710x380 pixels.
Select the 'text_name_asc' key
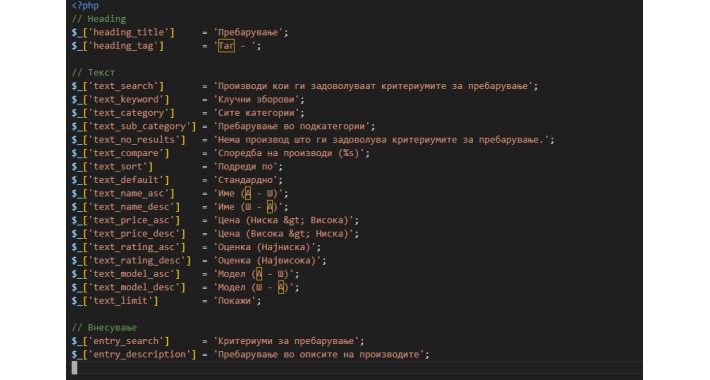128,193
